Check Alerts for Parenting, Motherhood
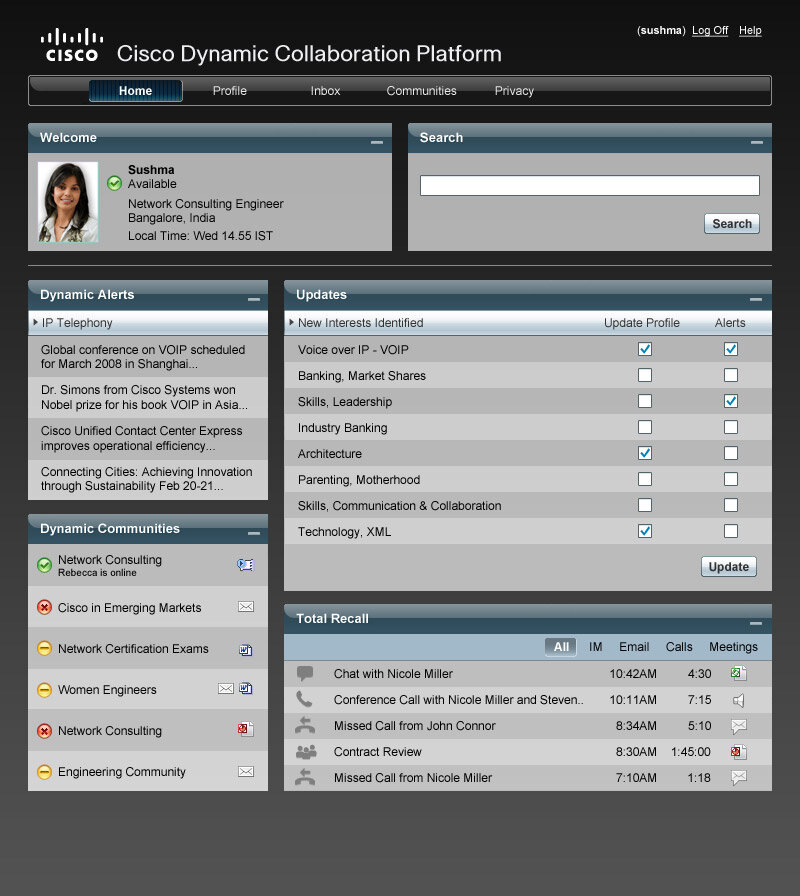Image resolution: width=800 pixels, height=896 pixels. [730, 479]
